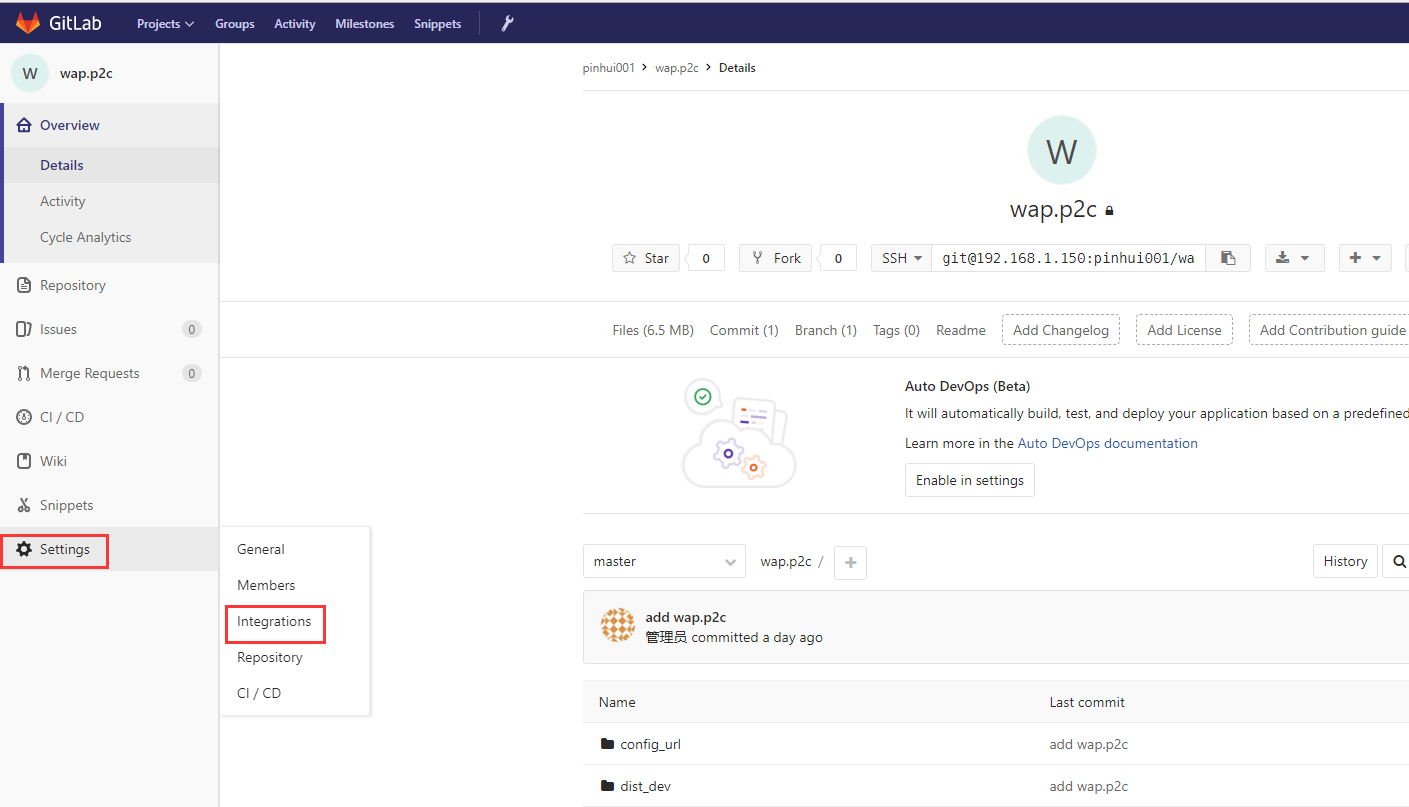This screenshot has height=807, width=1409.
Task: Click Add Contribution guide button
Action: 1330,330
